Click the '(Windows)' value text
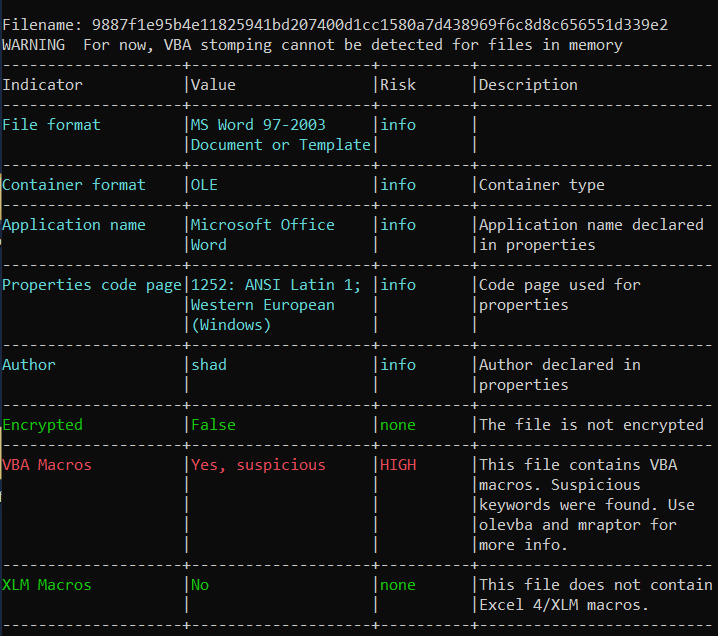Viewport: 718px width, 636px height. pos(231,325)
